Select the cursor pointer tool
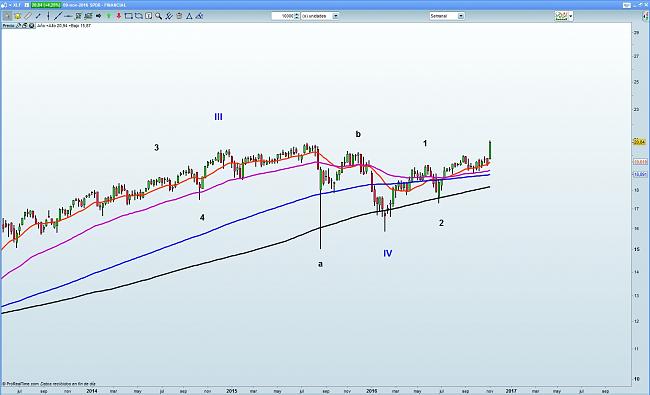The width and height of the screenshot is (650, 395). pos(7,16)
